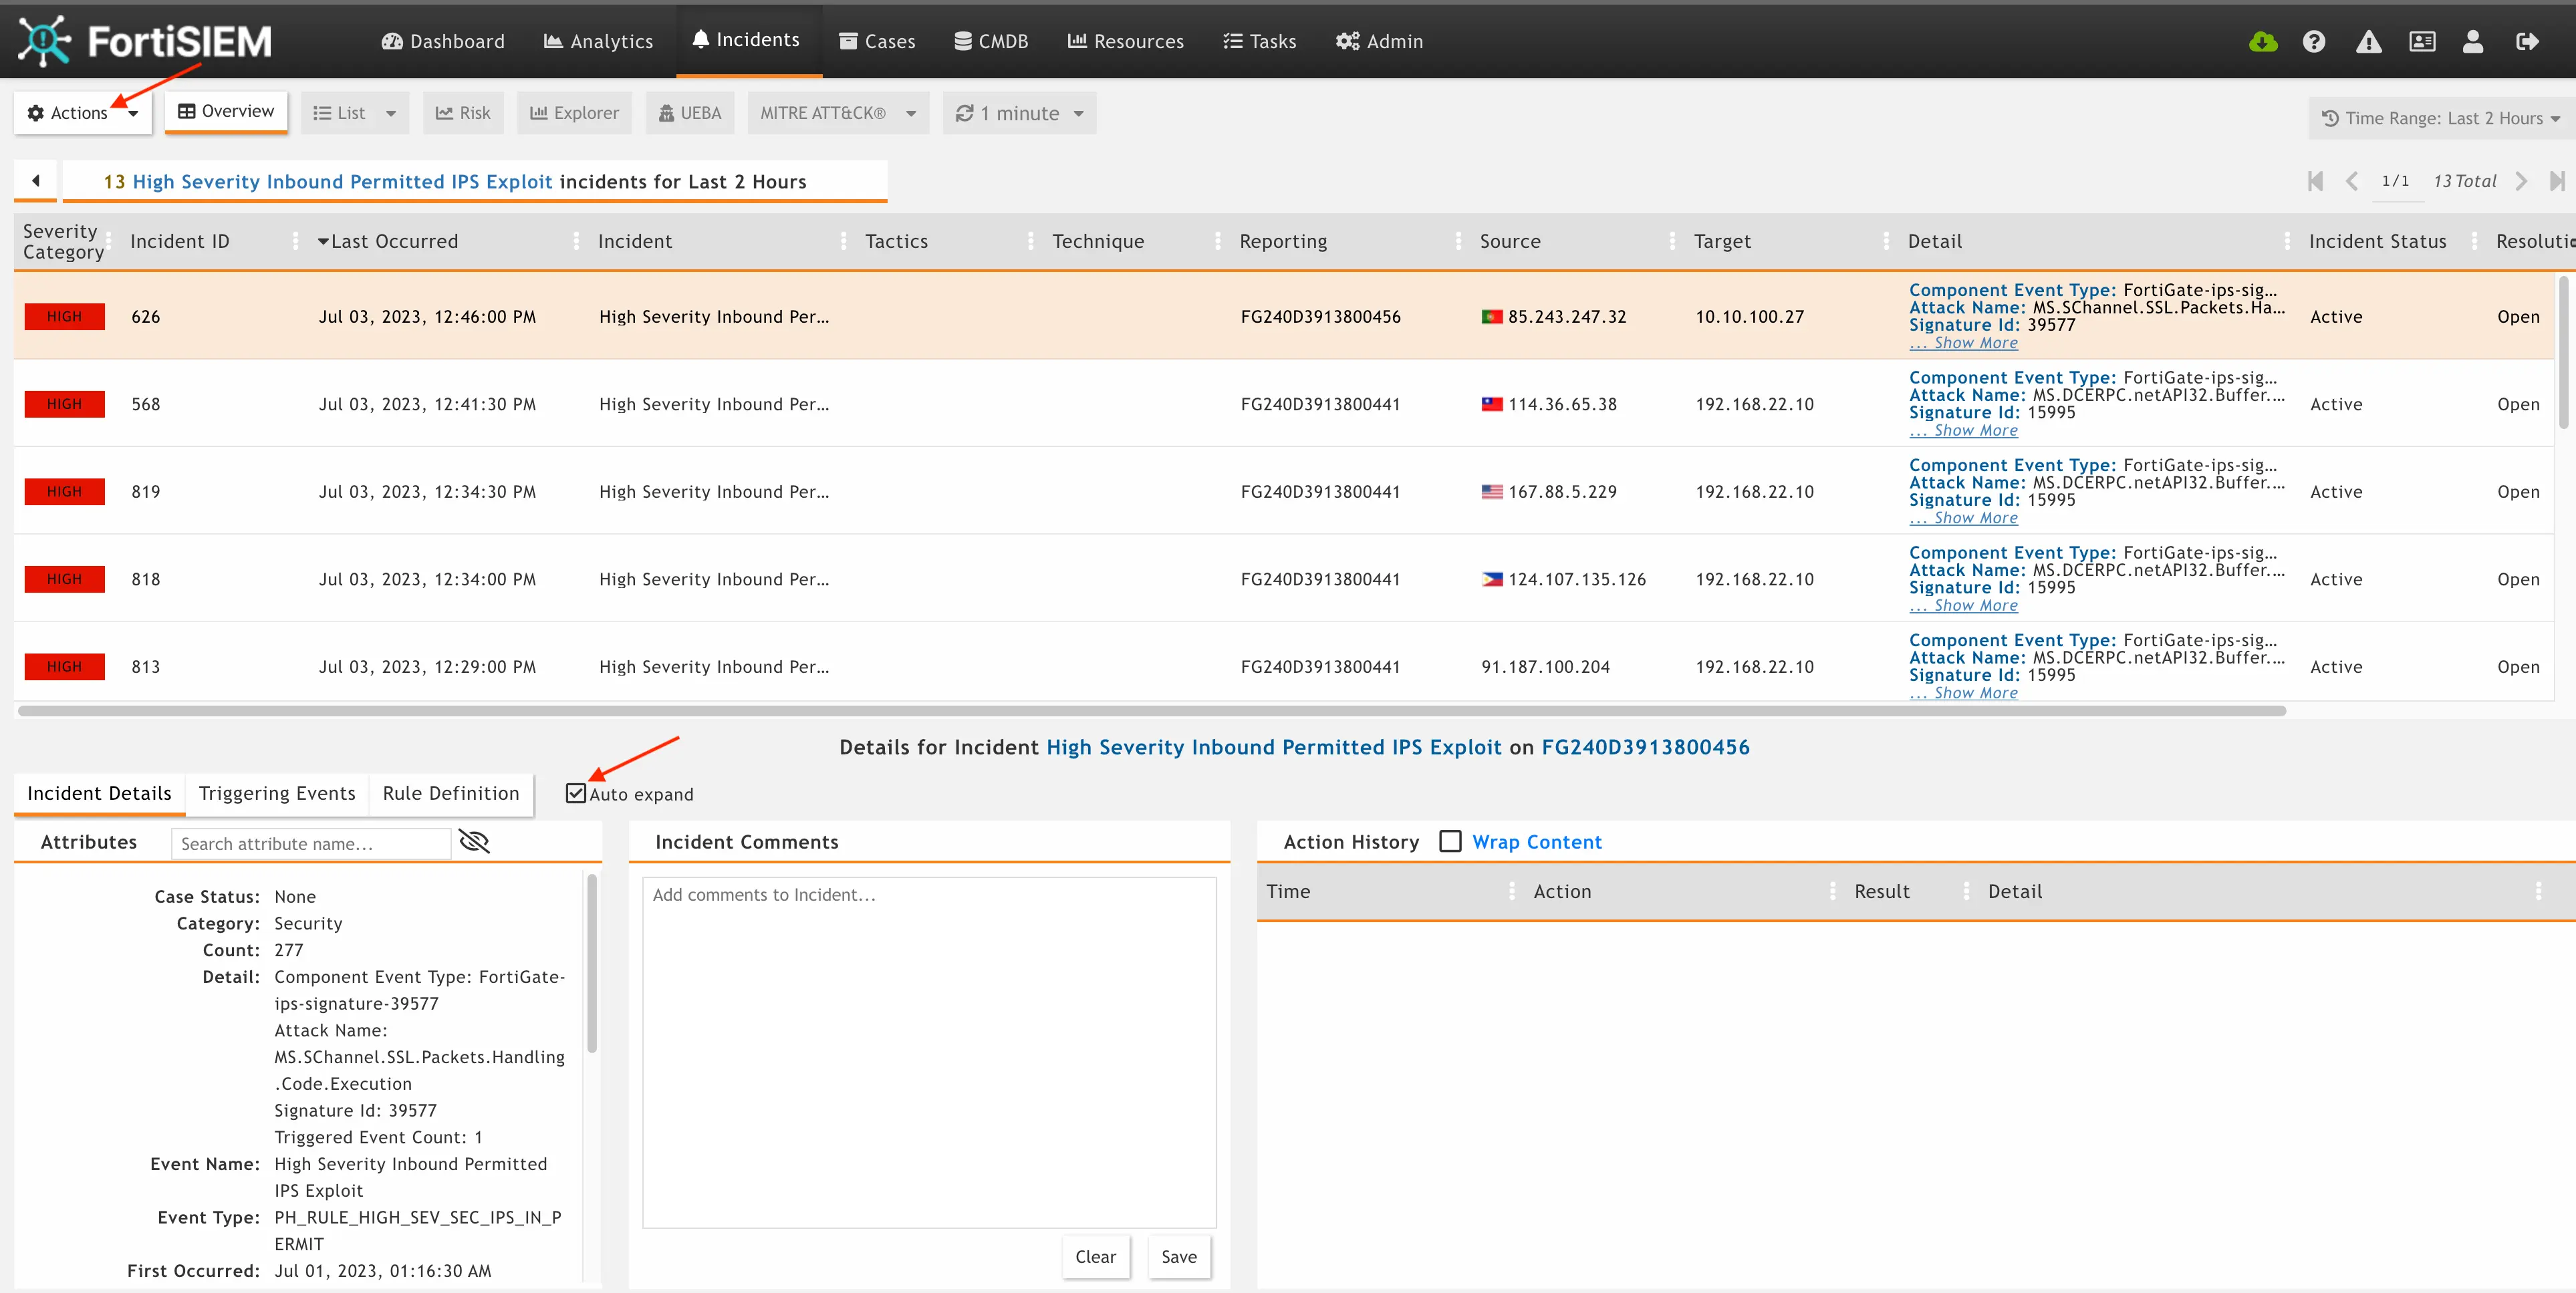Toggle hidden attributes eye icon
2576x1293 pixels.
pyautogui.click(x=474, y=842)
